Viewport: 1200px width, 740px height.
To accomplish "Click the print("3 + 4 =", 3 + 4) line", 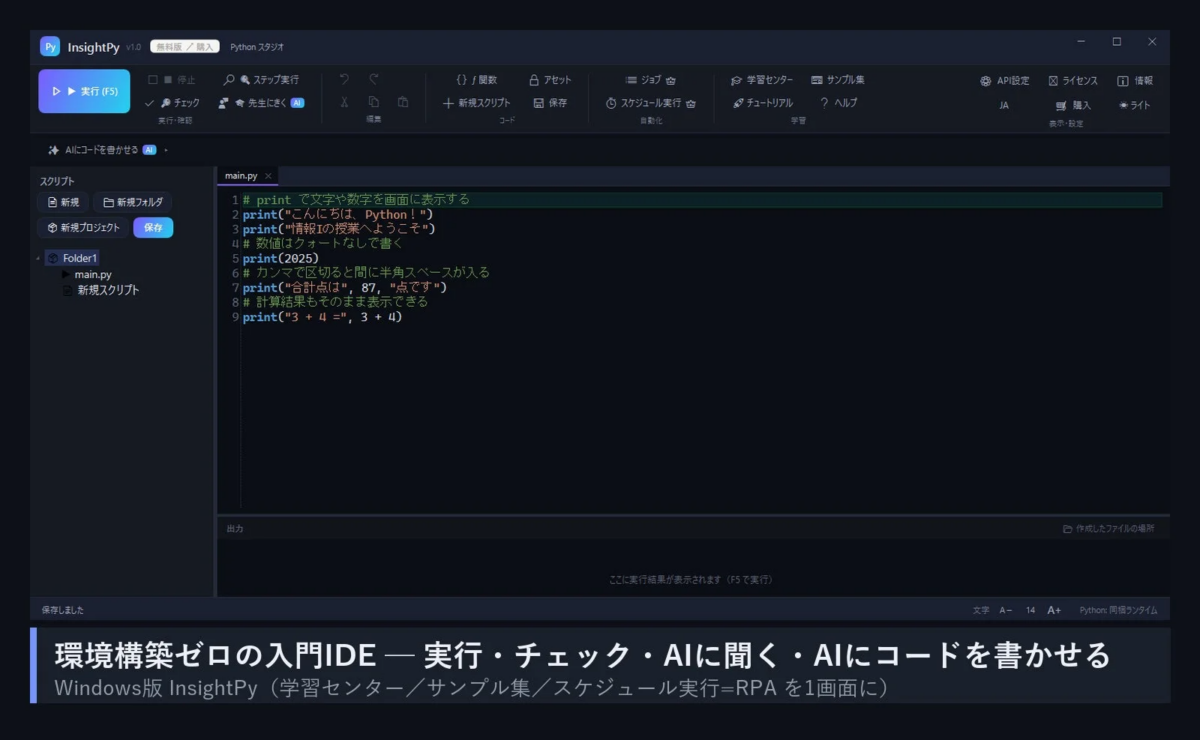I will point(322,317).
